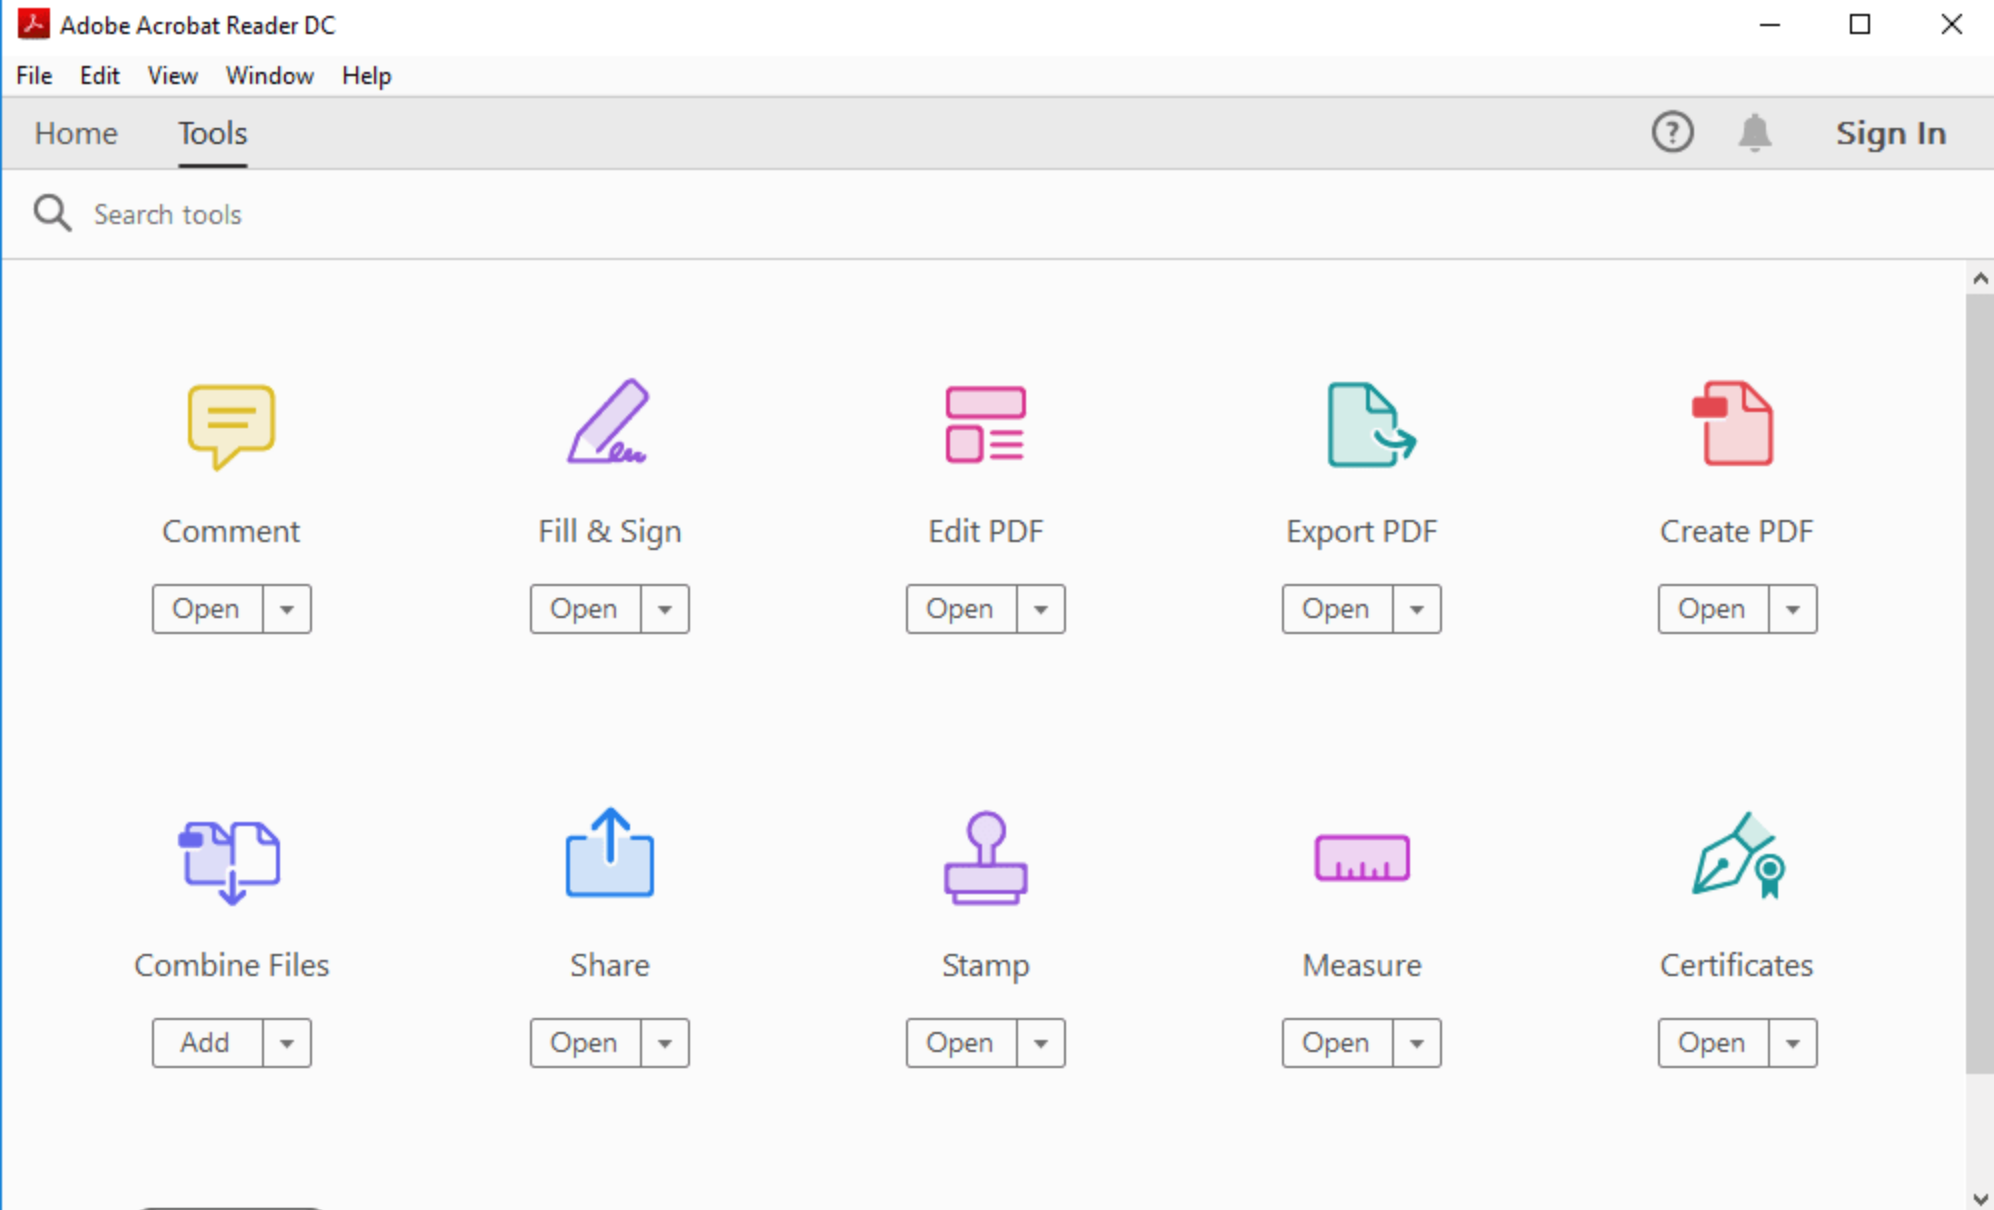Open the View menu
Screen dimensions: 1994x1210
pos(172,76)
